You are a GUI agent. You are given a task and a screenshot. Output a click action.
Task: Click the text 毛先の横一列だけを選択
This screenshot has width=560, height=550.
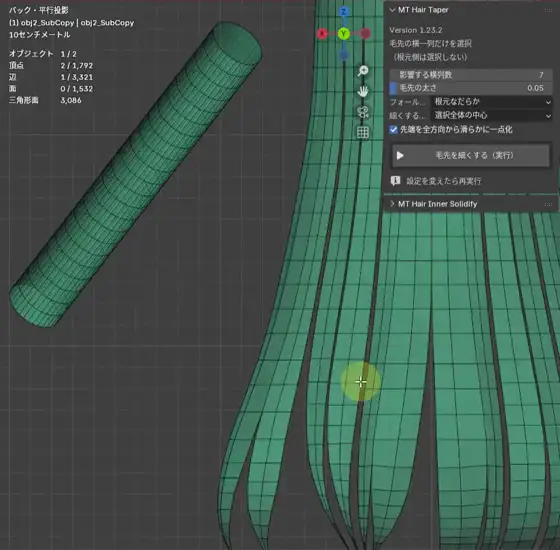tap(430, 44)
